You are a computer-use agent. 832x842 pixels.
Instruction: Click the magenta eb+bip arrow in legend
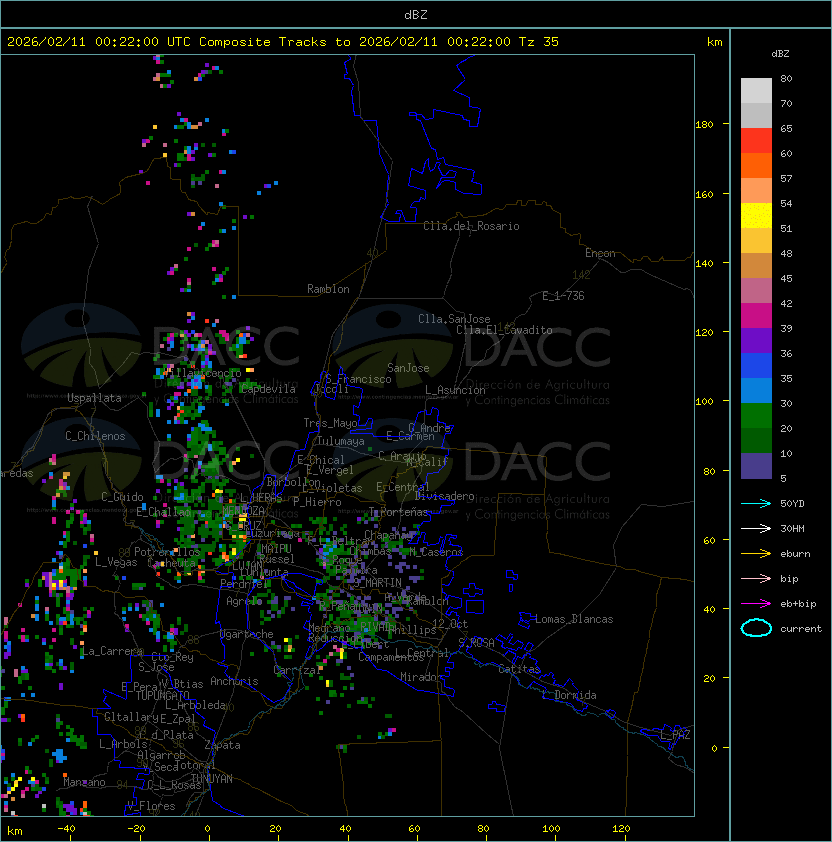point(756,604)
